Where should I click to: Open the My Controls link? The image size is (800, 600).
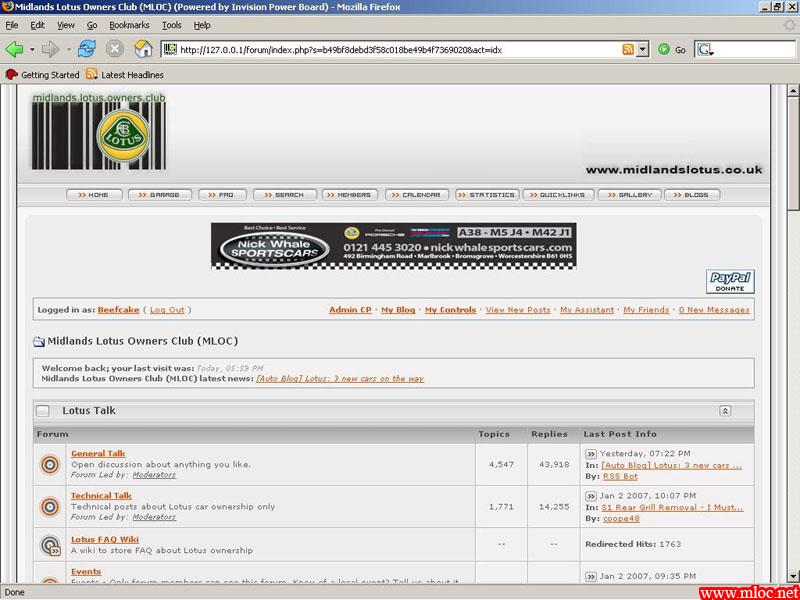tap(451, 310)
